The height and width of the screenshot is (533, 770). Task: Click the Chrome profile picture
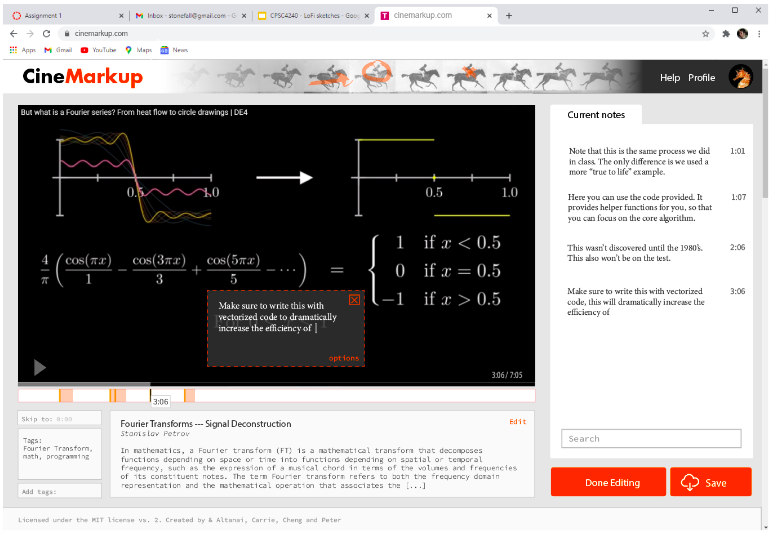tap(742, 33)
